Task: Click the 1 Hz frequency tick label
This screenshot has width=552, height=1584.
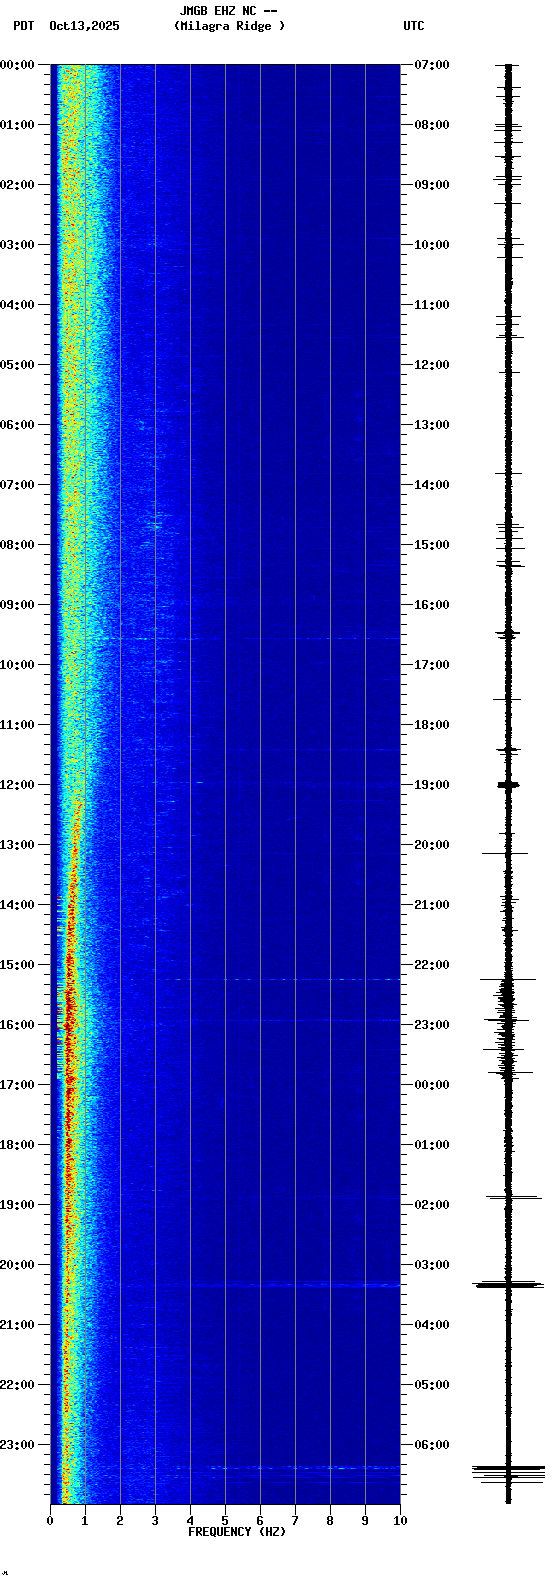Action: pyautogui.click(x=85, y=1521)
